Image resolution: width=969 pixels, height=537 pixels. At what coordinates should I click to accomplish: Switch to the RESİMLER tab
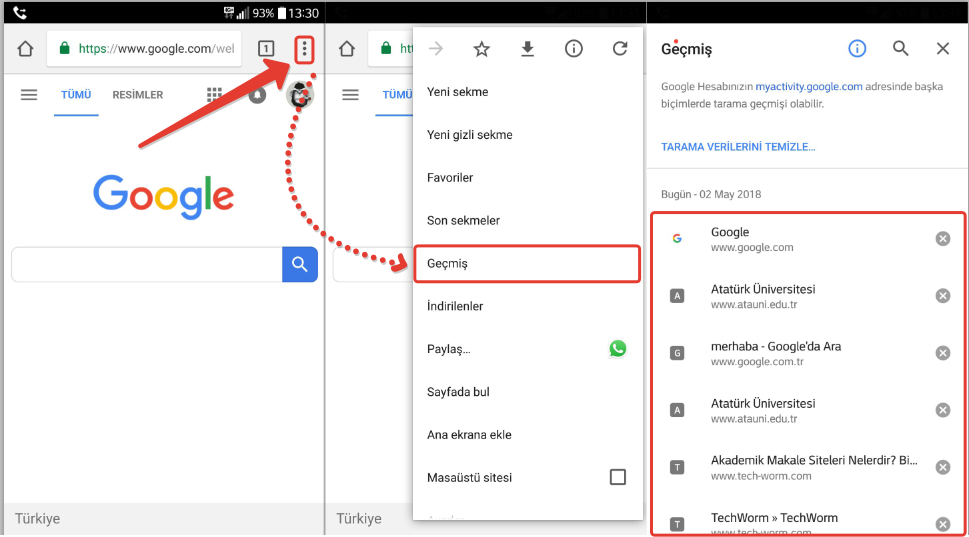click(138, 95)
